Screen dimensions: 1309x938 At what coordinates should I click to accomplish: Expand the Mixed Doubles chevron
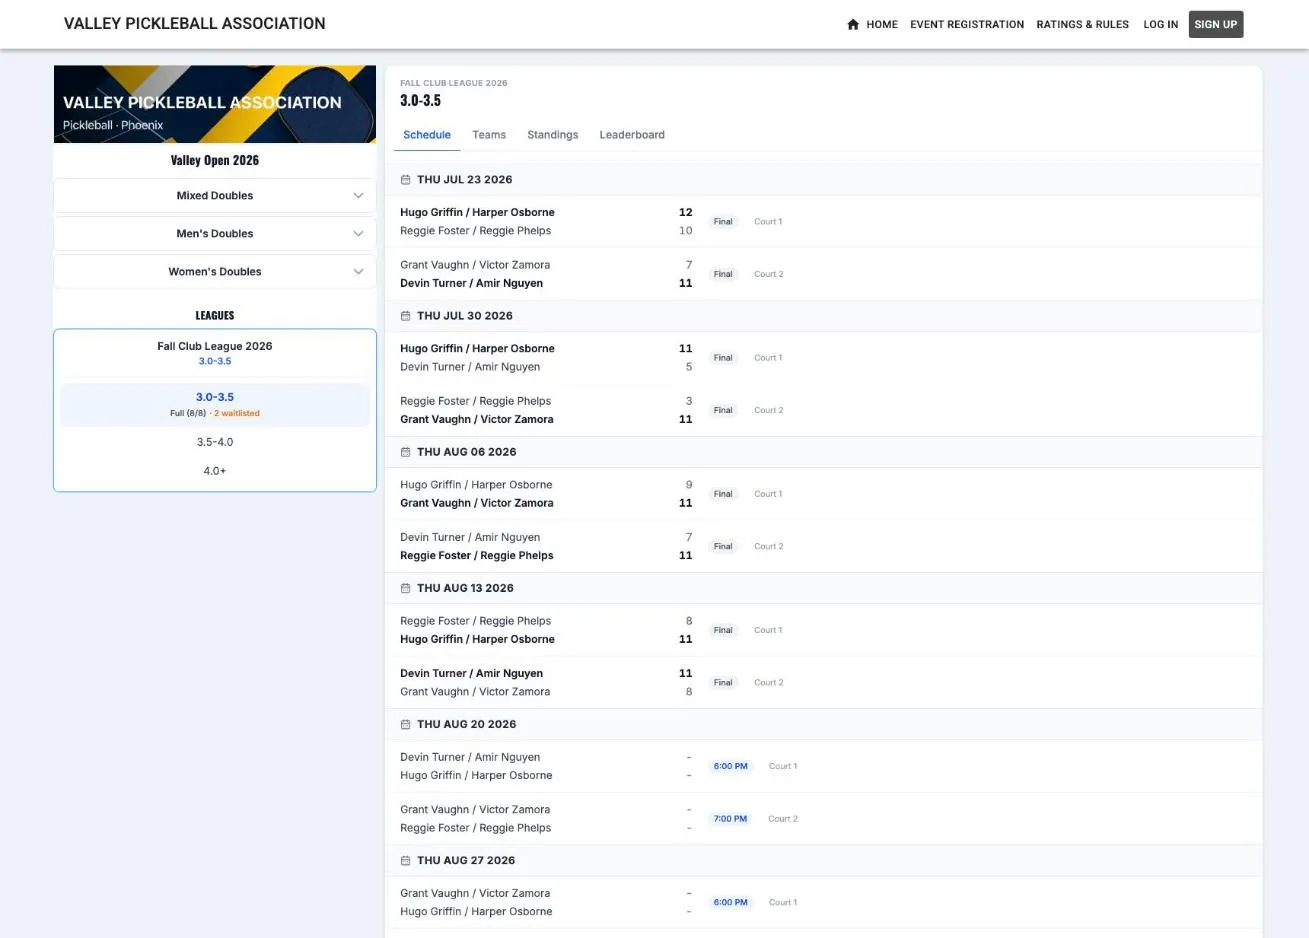point(358,196)
